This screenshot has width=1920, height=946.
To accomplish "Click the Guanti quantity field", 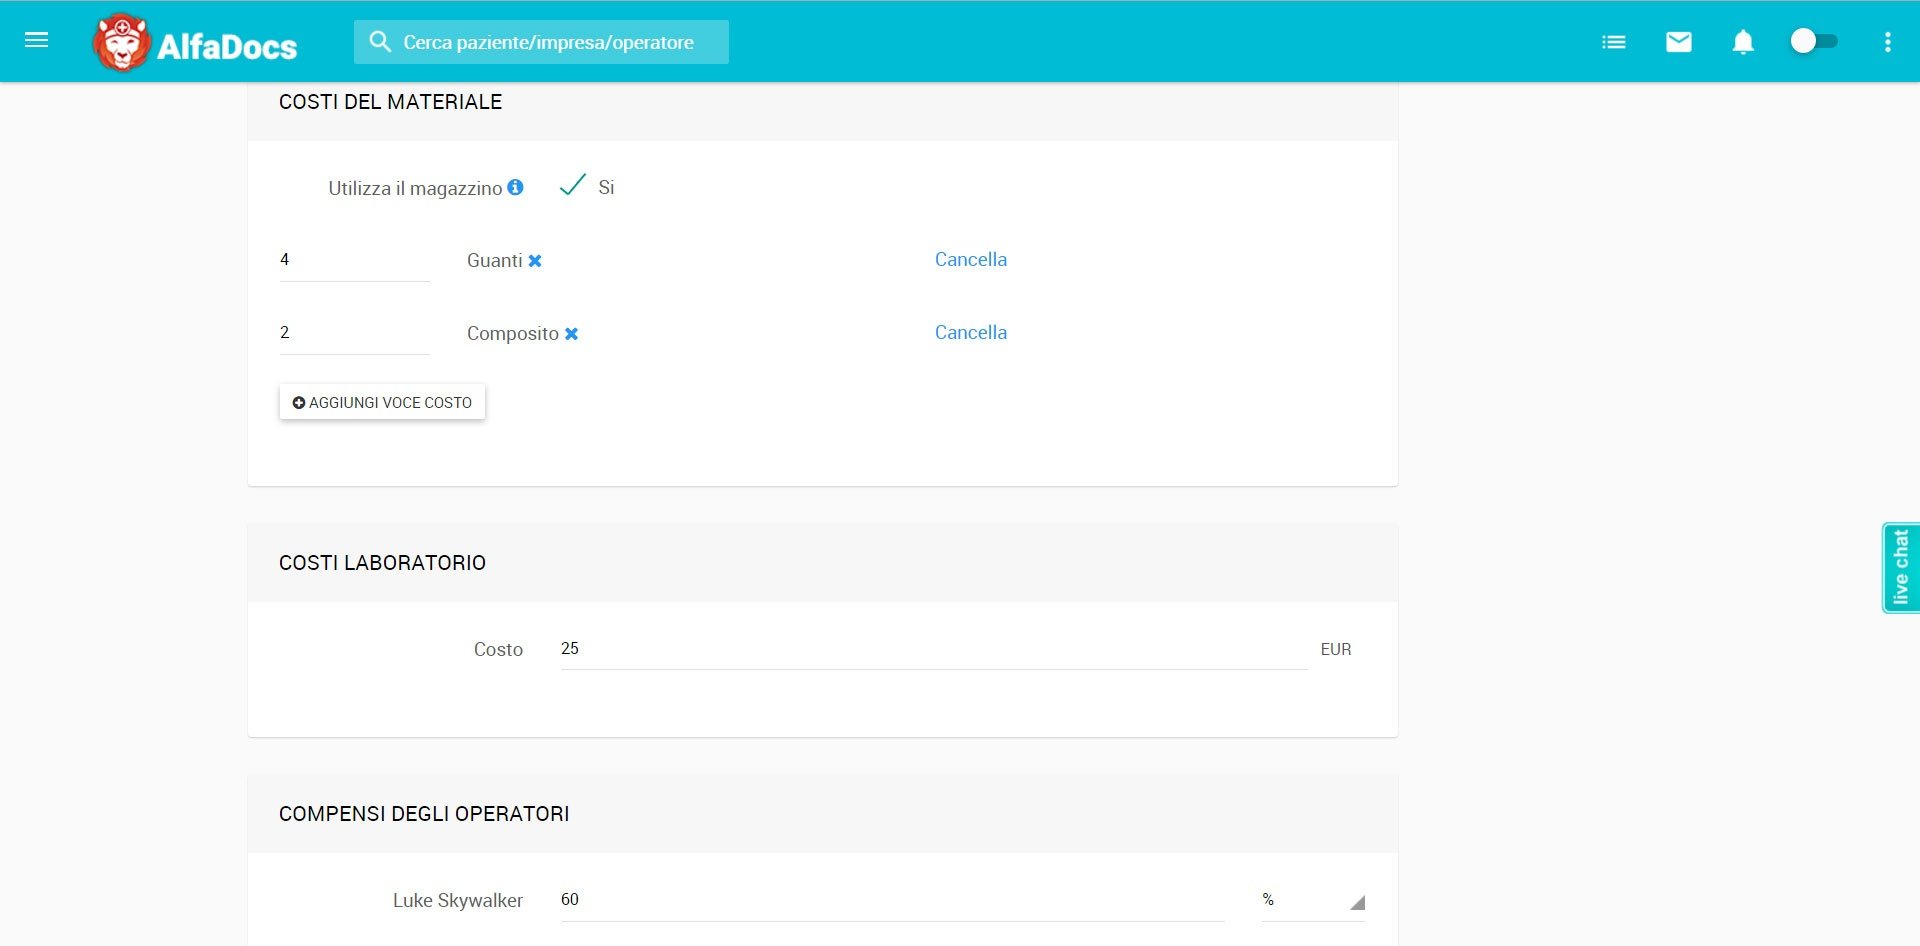I will (x=354, y=260).
